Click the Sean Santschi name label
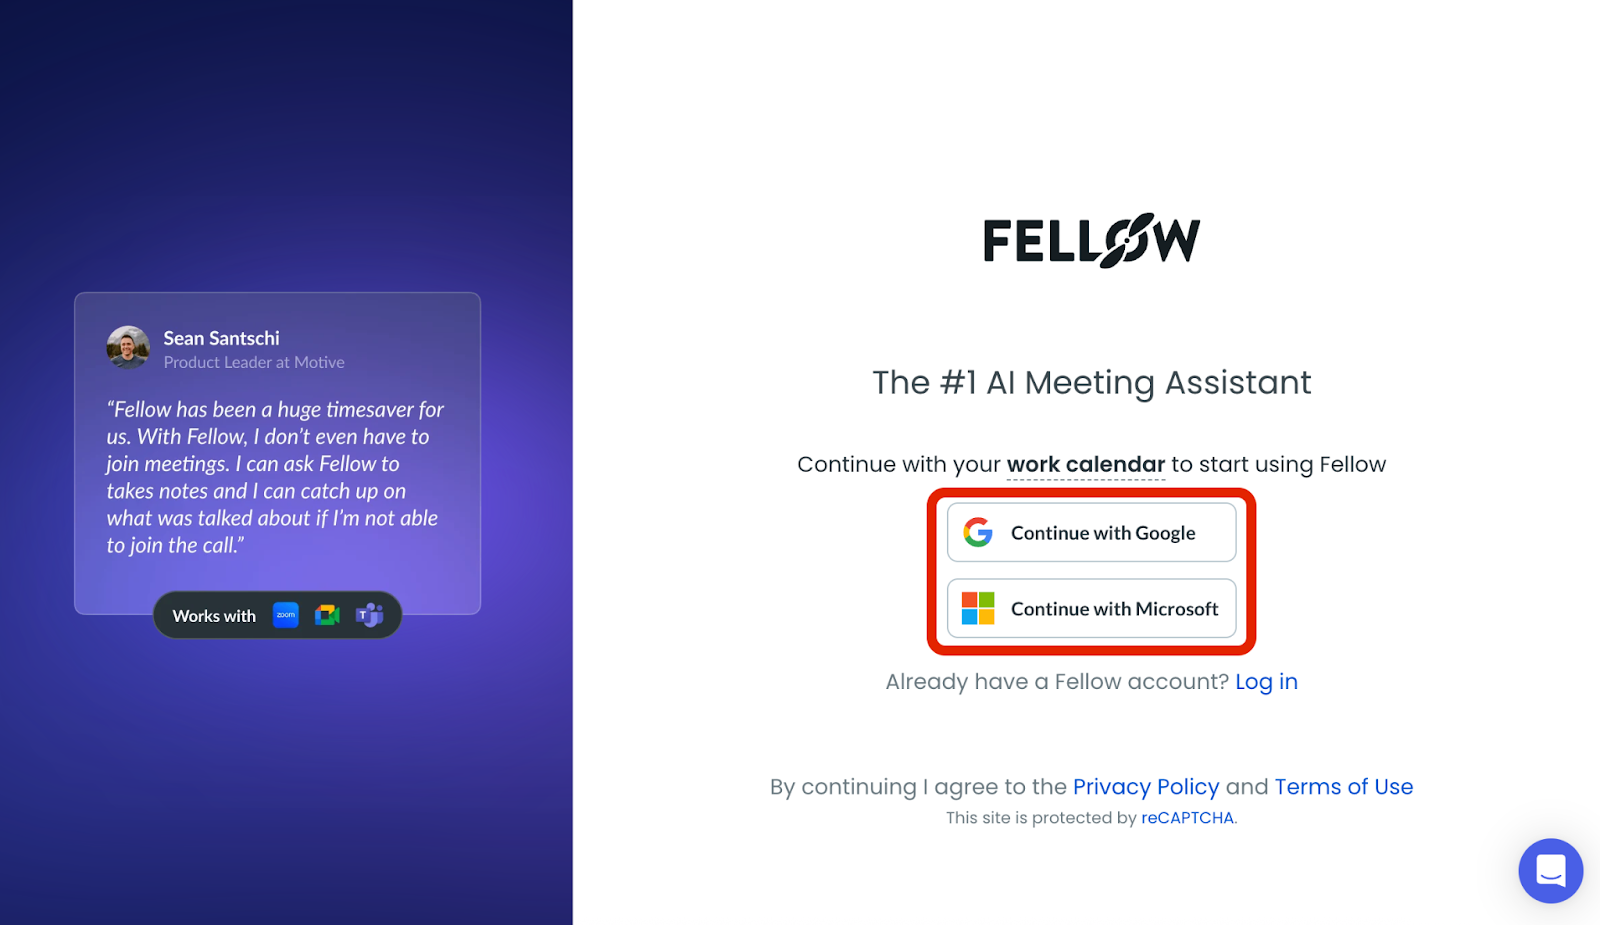Image resolution: width=1600 pixels, height=925 pixels. (221, 338)
